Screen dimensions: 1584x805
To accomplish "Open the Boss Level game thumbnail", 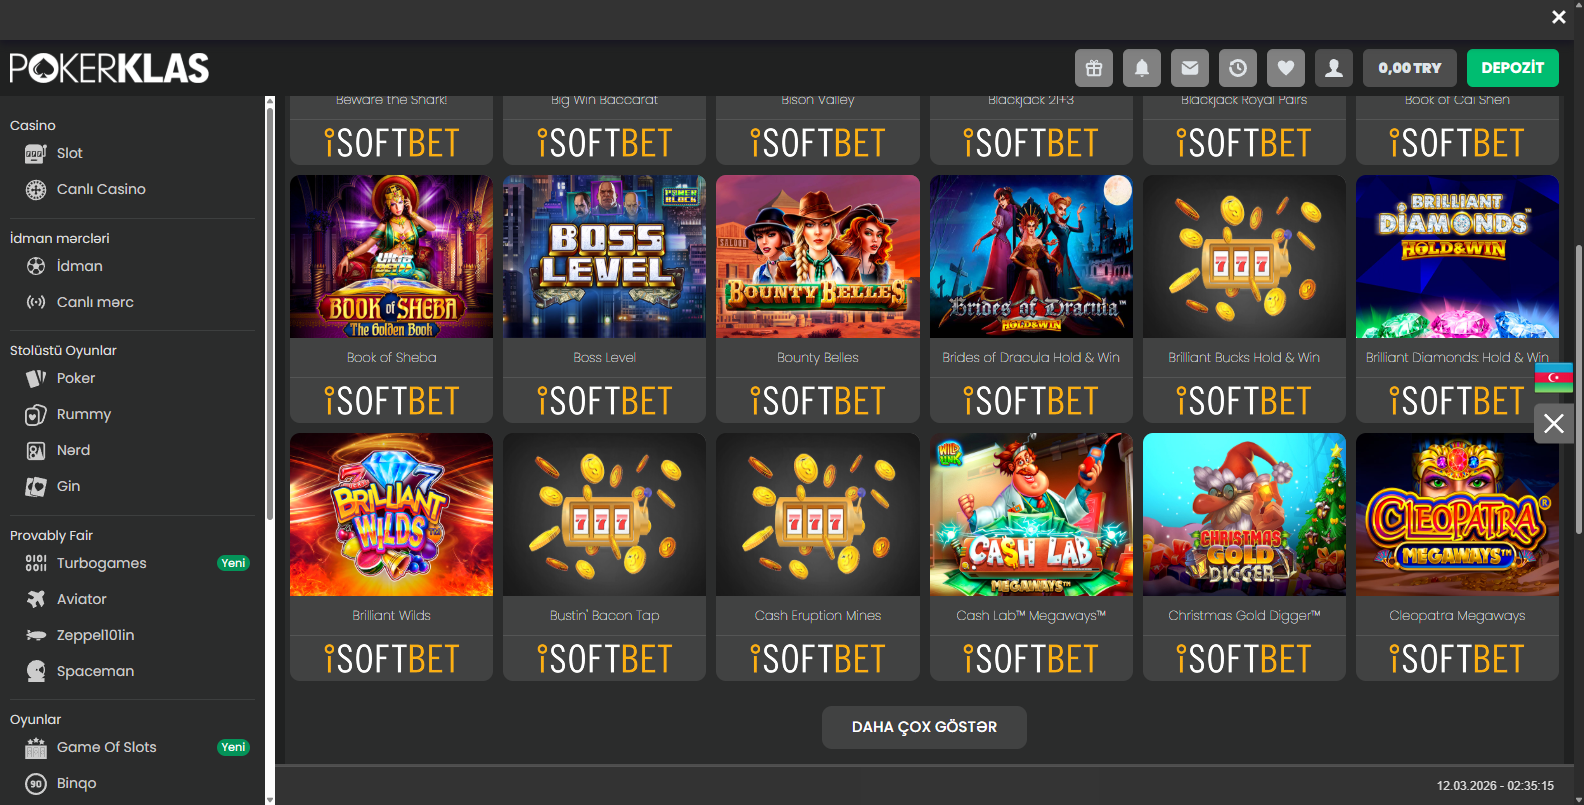I will tap(604, 257).
